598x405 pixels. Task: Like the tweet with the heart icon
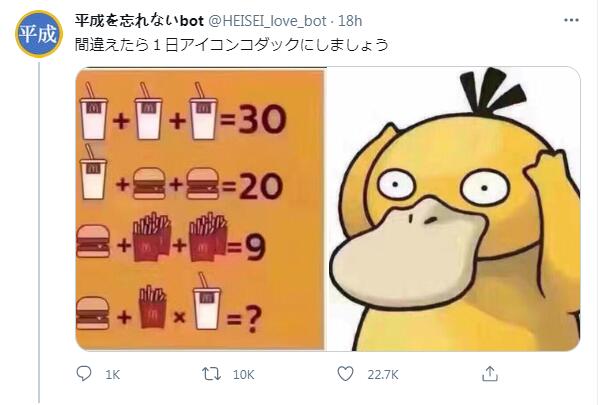point(346,374)
